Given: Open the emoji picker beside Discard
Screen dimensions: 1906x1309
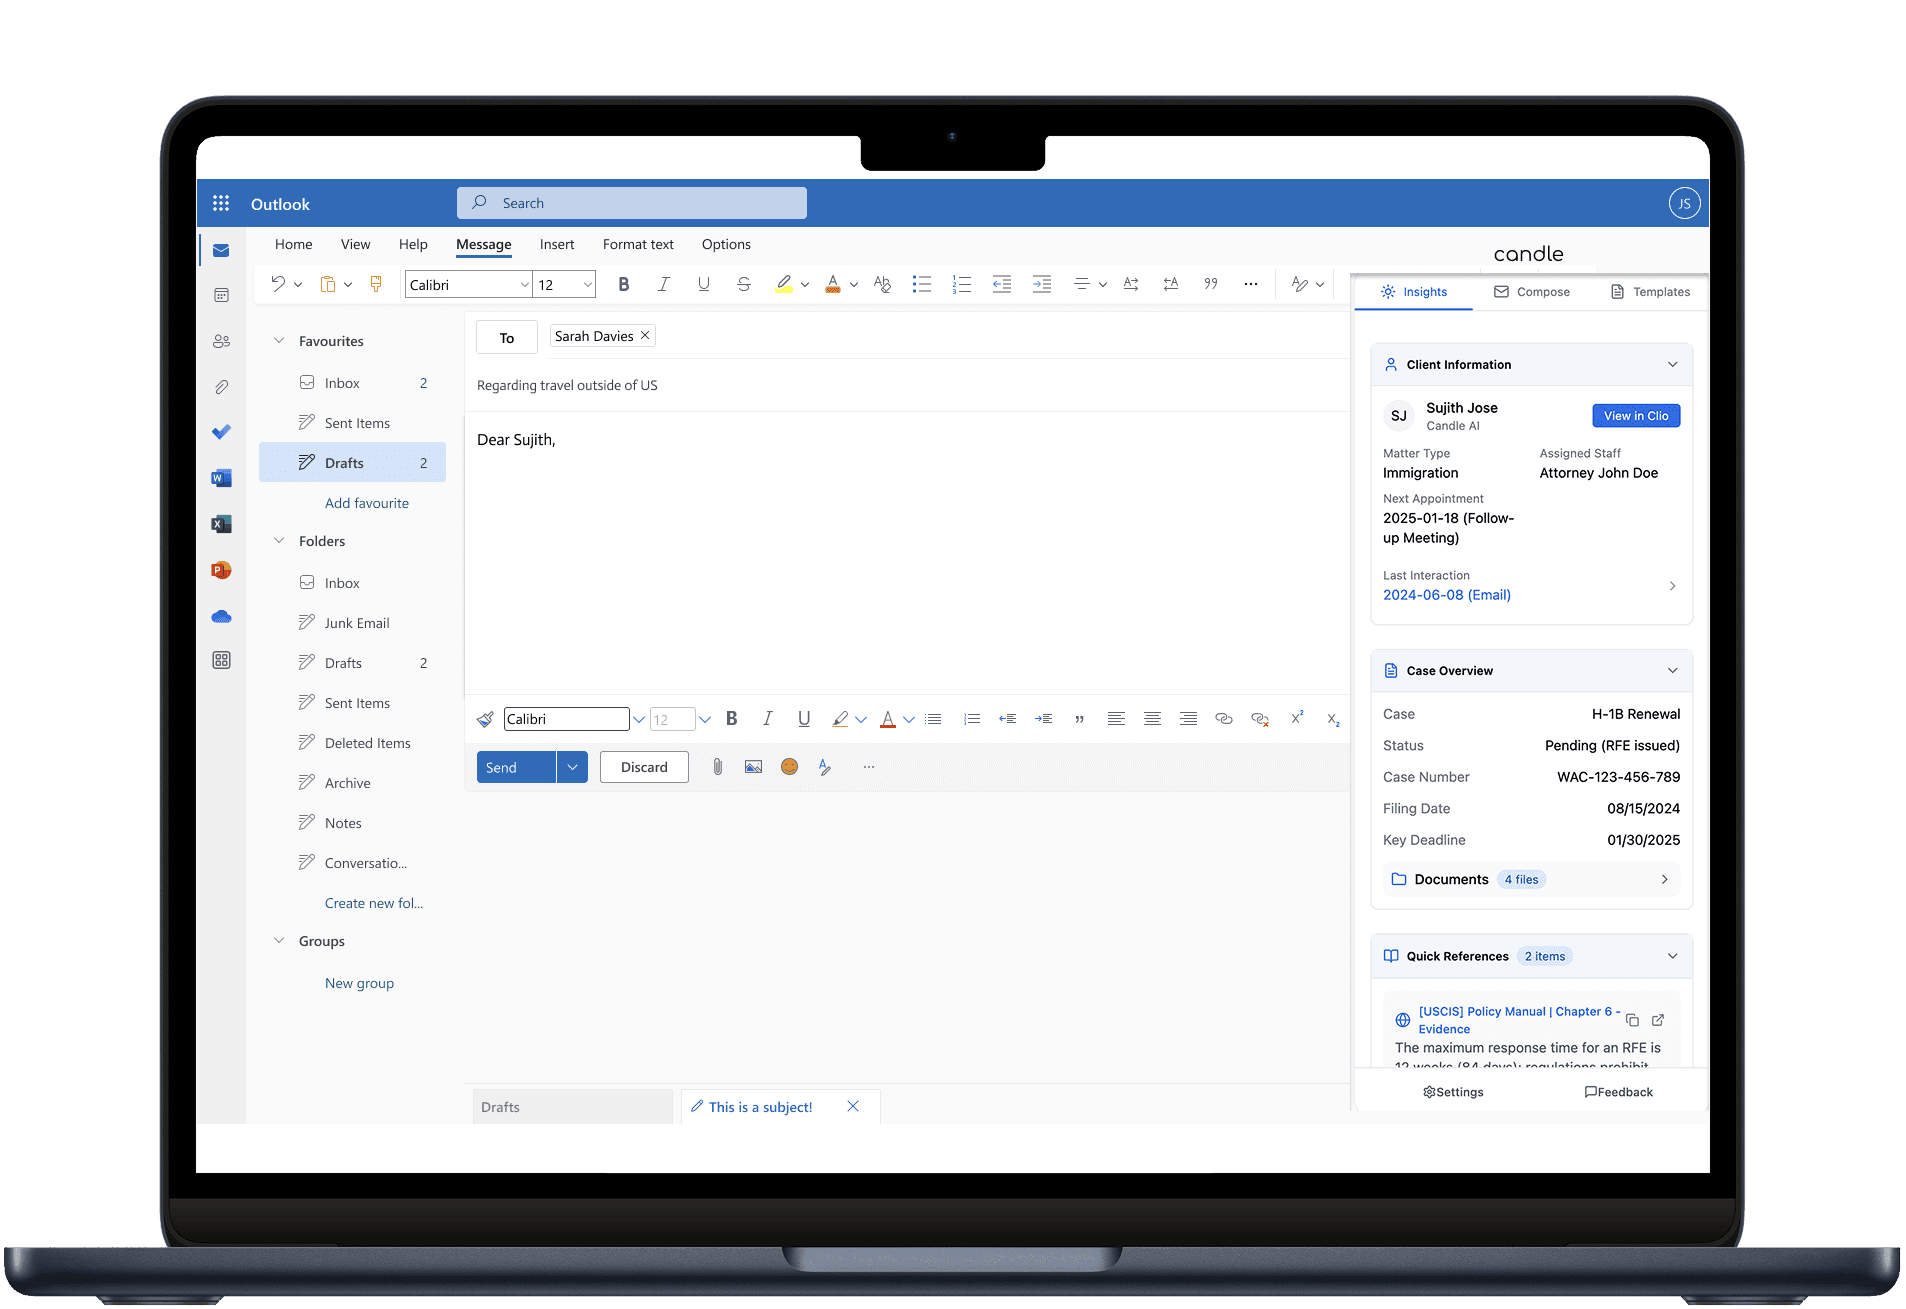Looking at the screenshot, I should coord(789,767).
